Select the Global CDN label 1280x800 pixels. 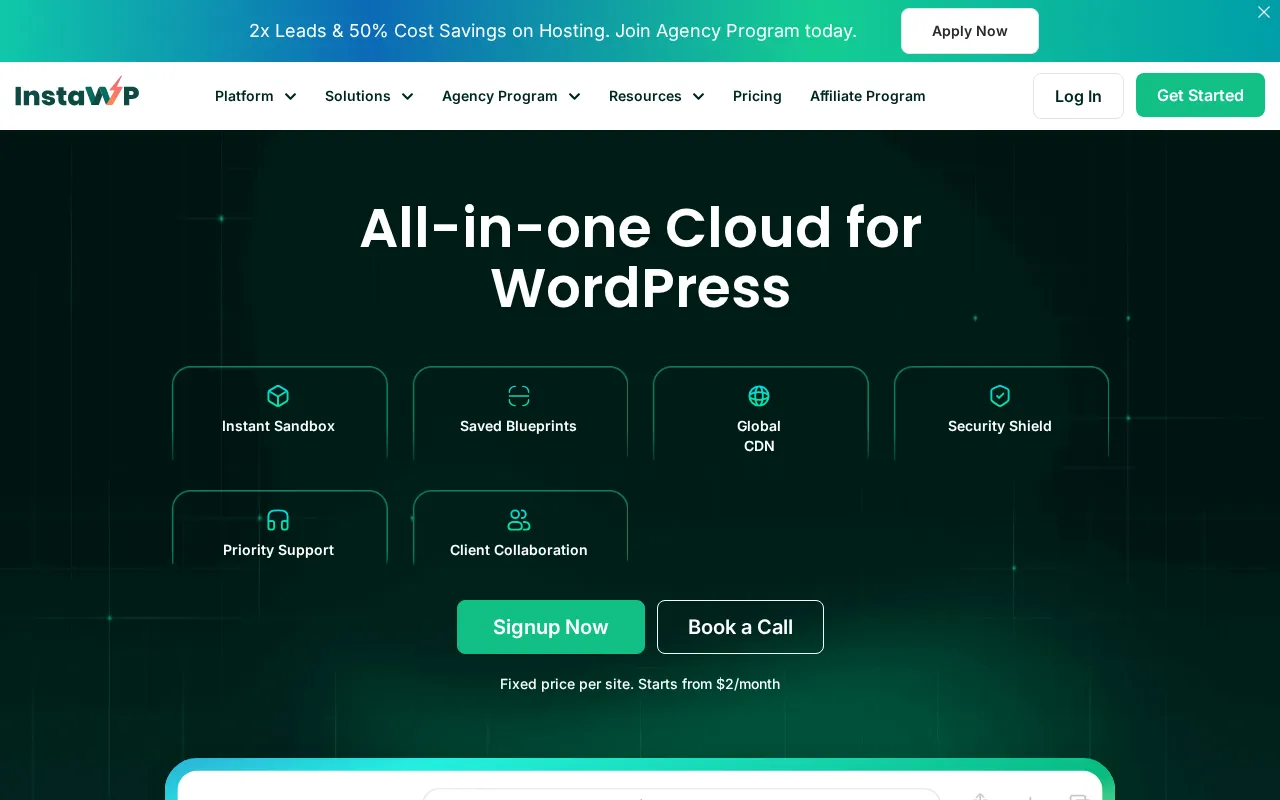point(759,436)
